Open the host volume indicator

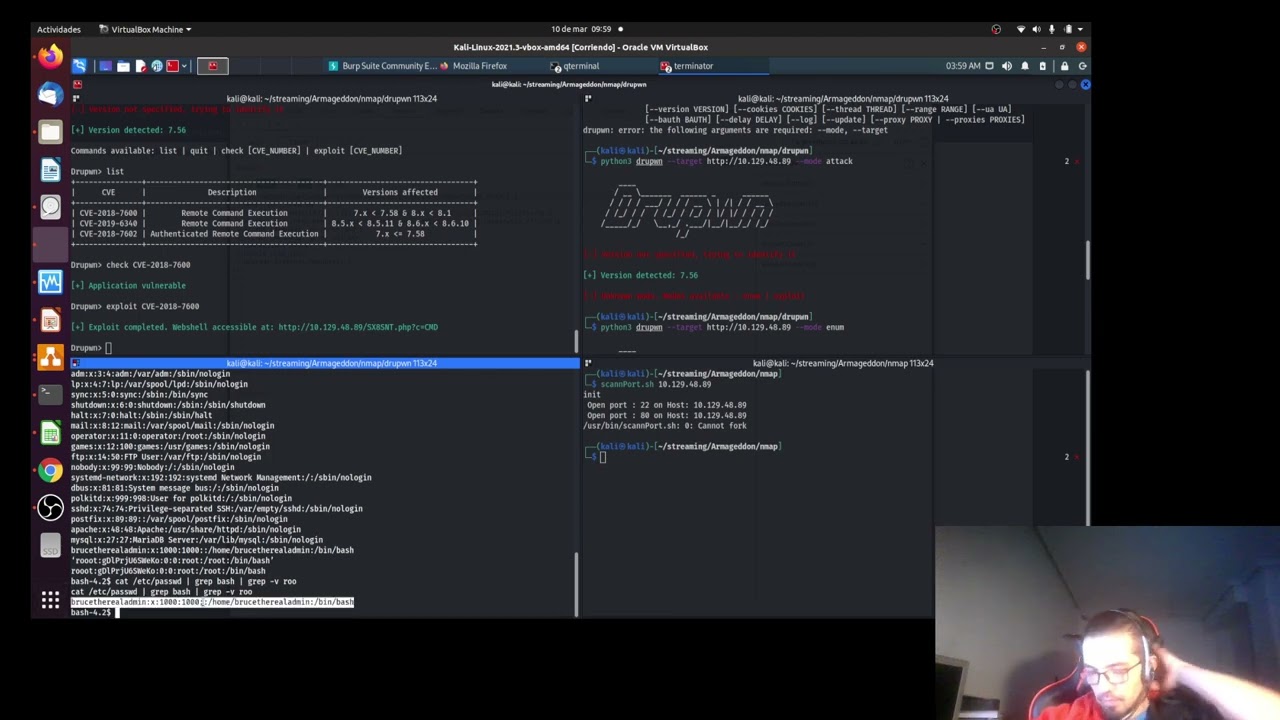1036,29
